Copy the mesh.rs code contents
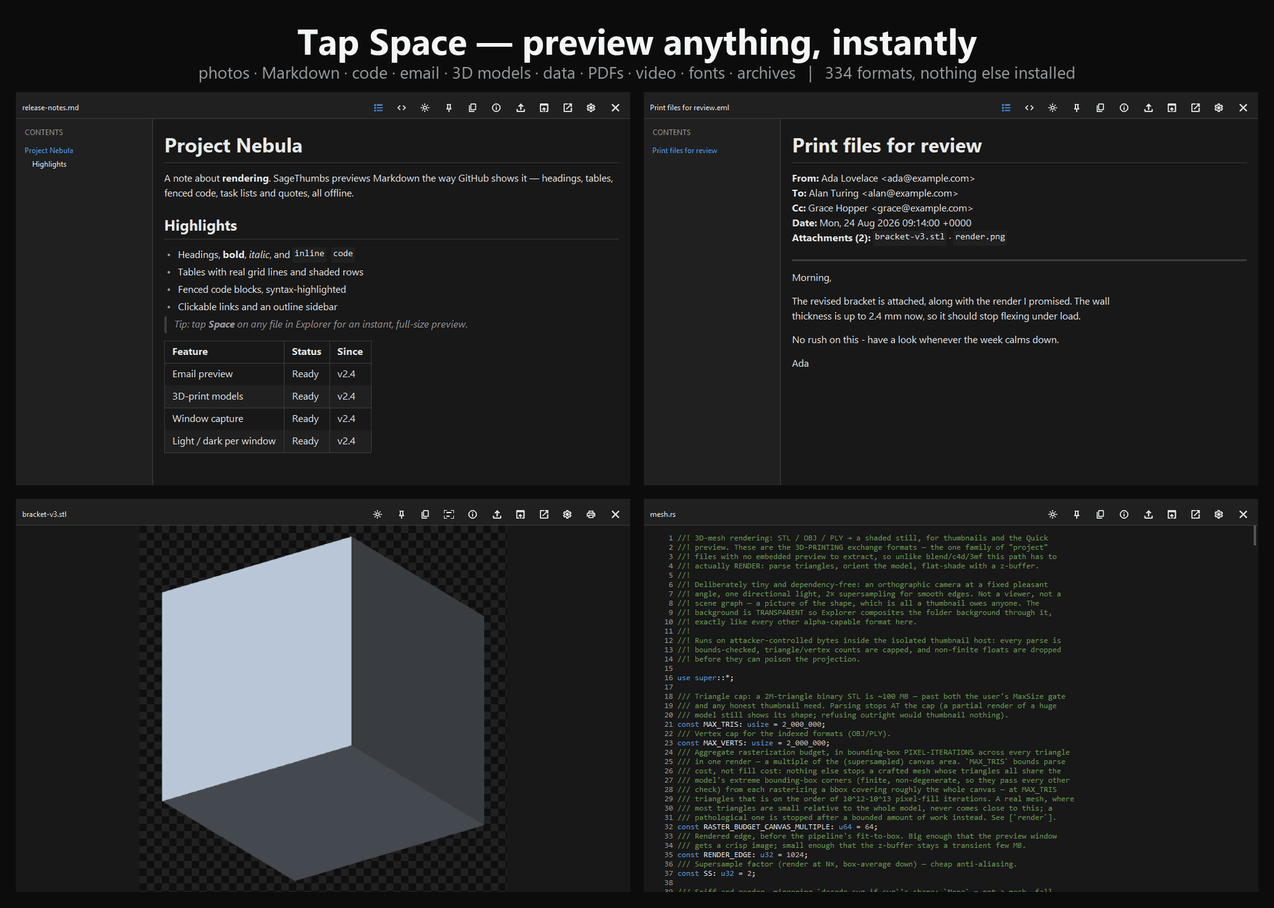 (x=1100, y=514)
